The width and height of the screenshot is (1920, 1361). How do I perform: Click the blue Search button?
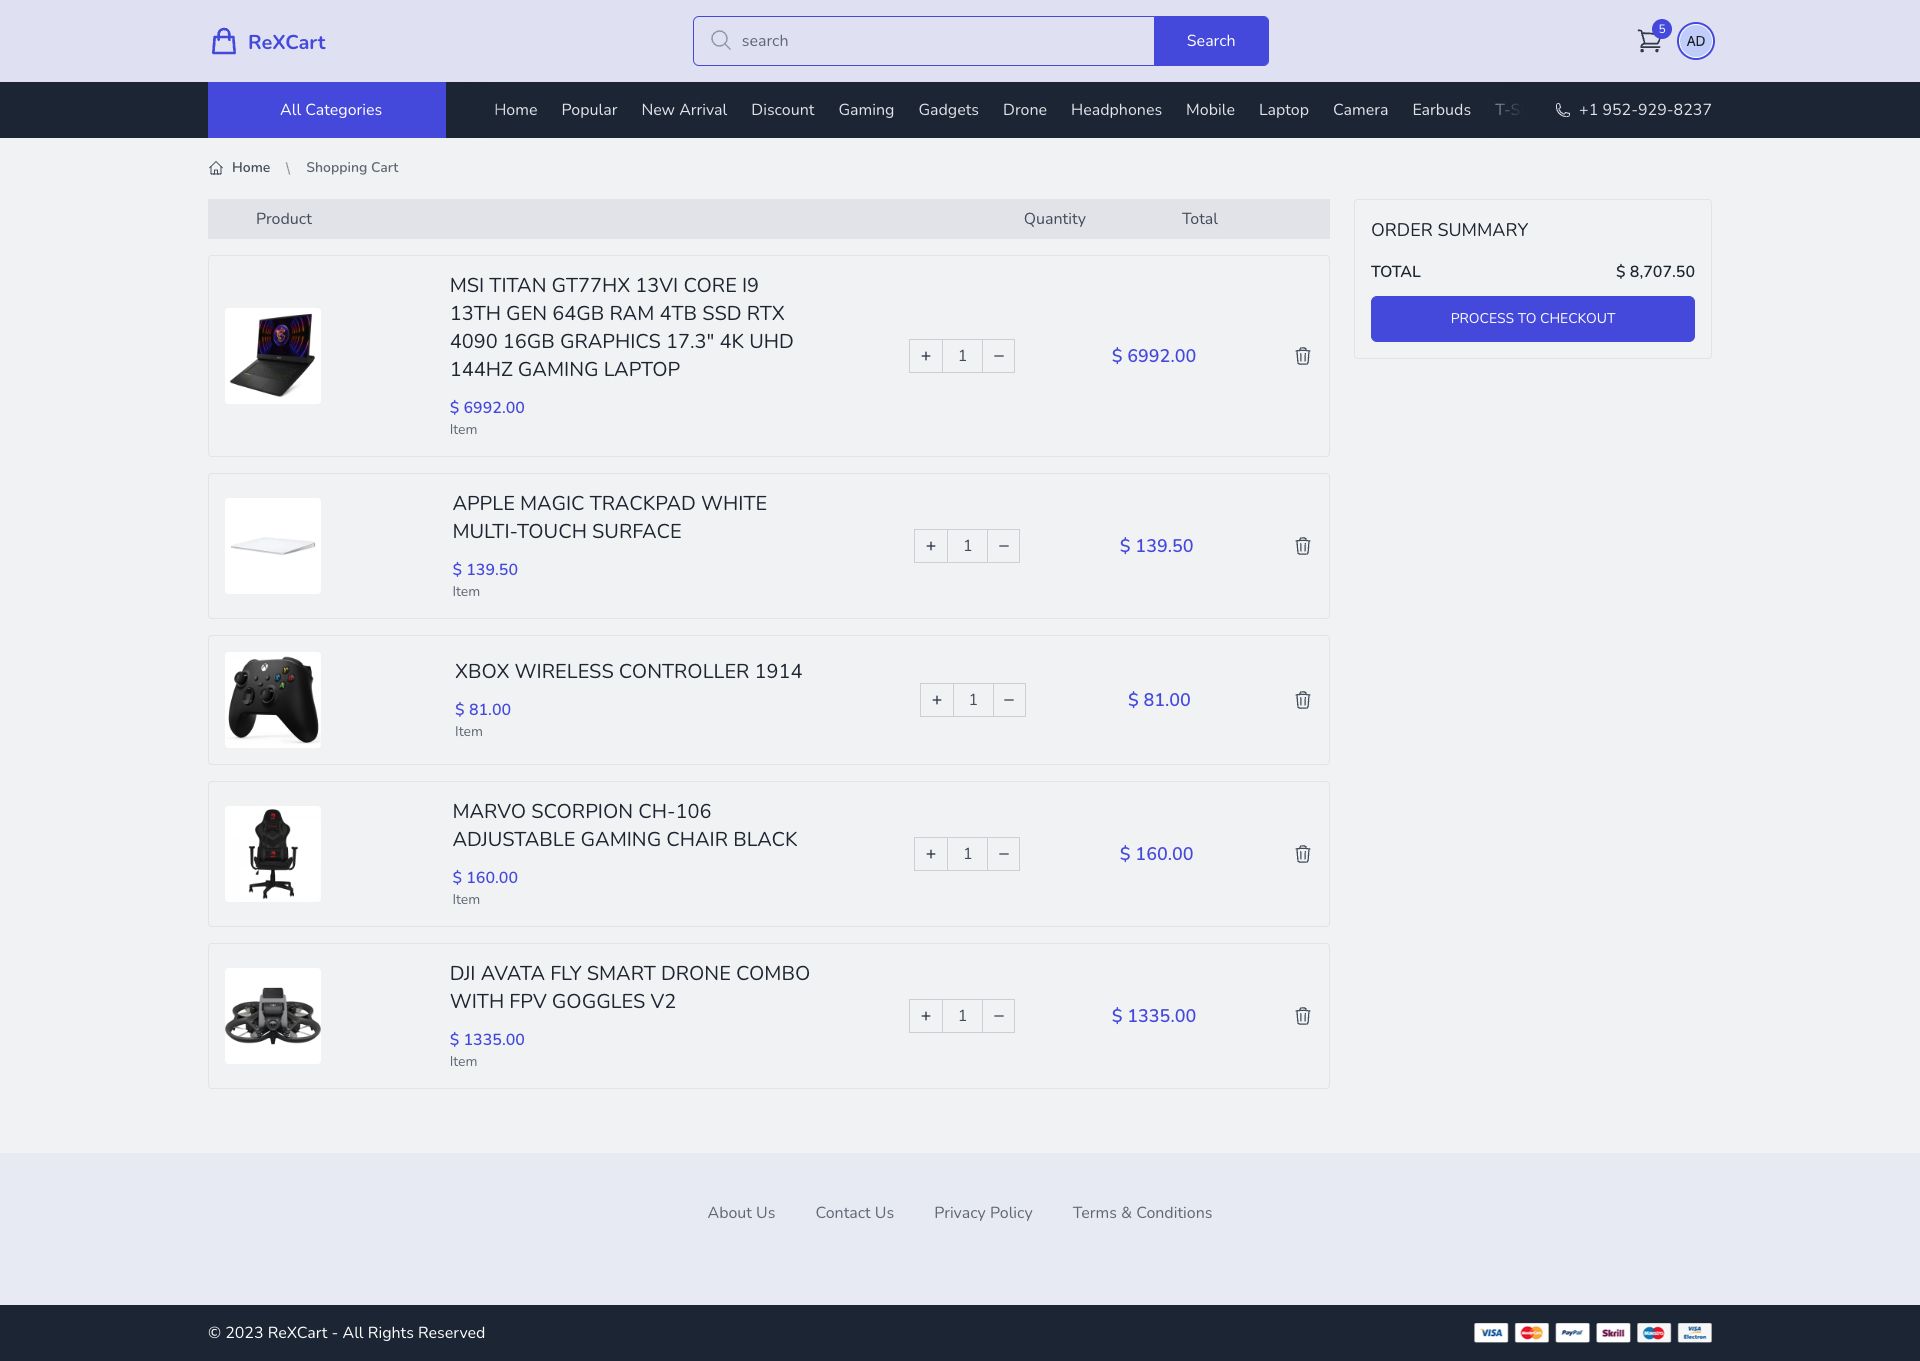(x=1211, y=41)
